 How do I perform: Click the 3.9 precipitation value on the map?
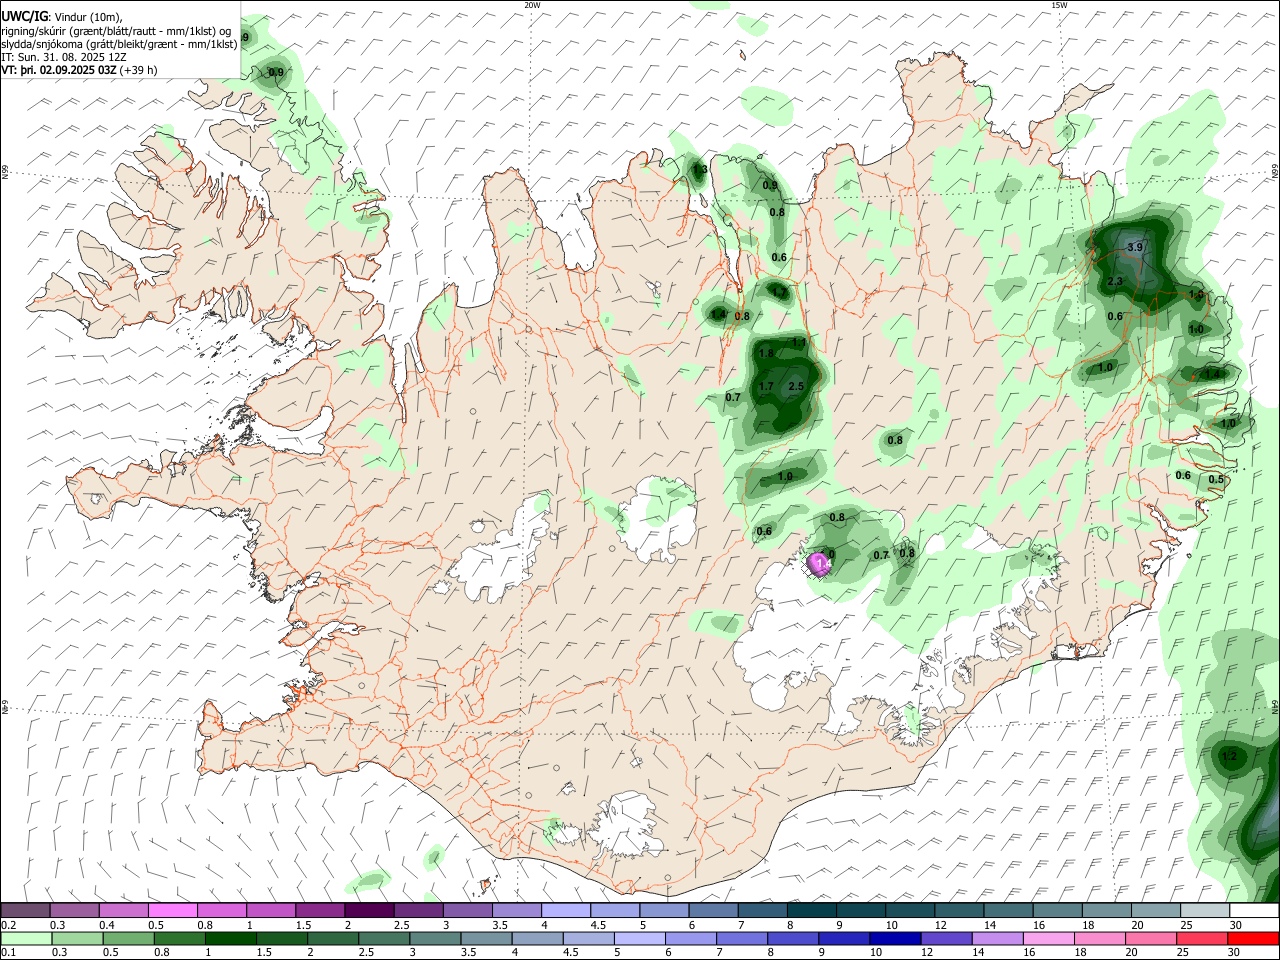click(x=1135, y=247)
